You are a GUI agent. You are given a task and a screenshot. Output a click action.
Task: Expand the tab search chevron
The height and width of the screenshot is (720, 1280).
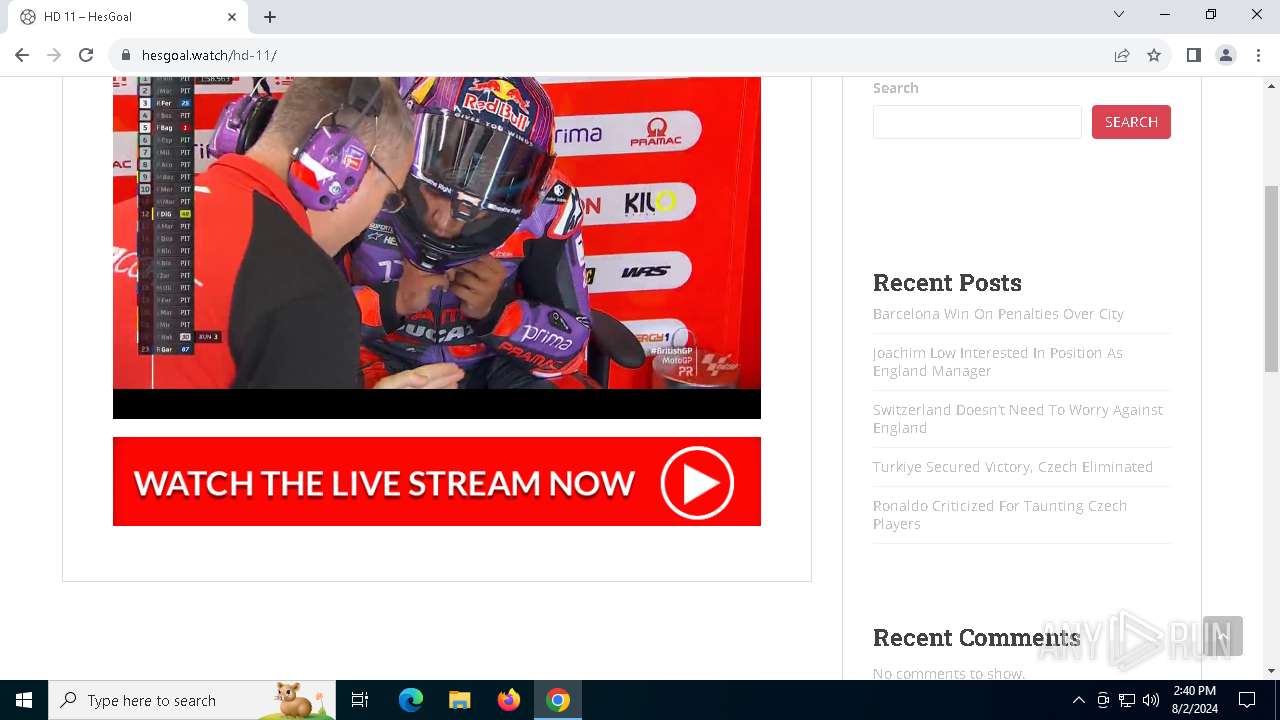coord(1119,14)
